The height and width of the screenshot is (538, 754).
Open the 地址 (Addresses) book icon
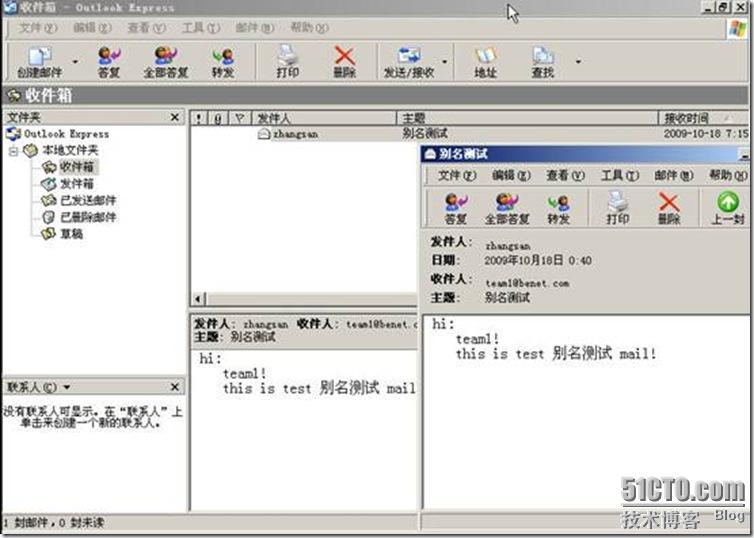(486, 63)
